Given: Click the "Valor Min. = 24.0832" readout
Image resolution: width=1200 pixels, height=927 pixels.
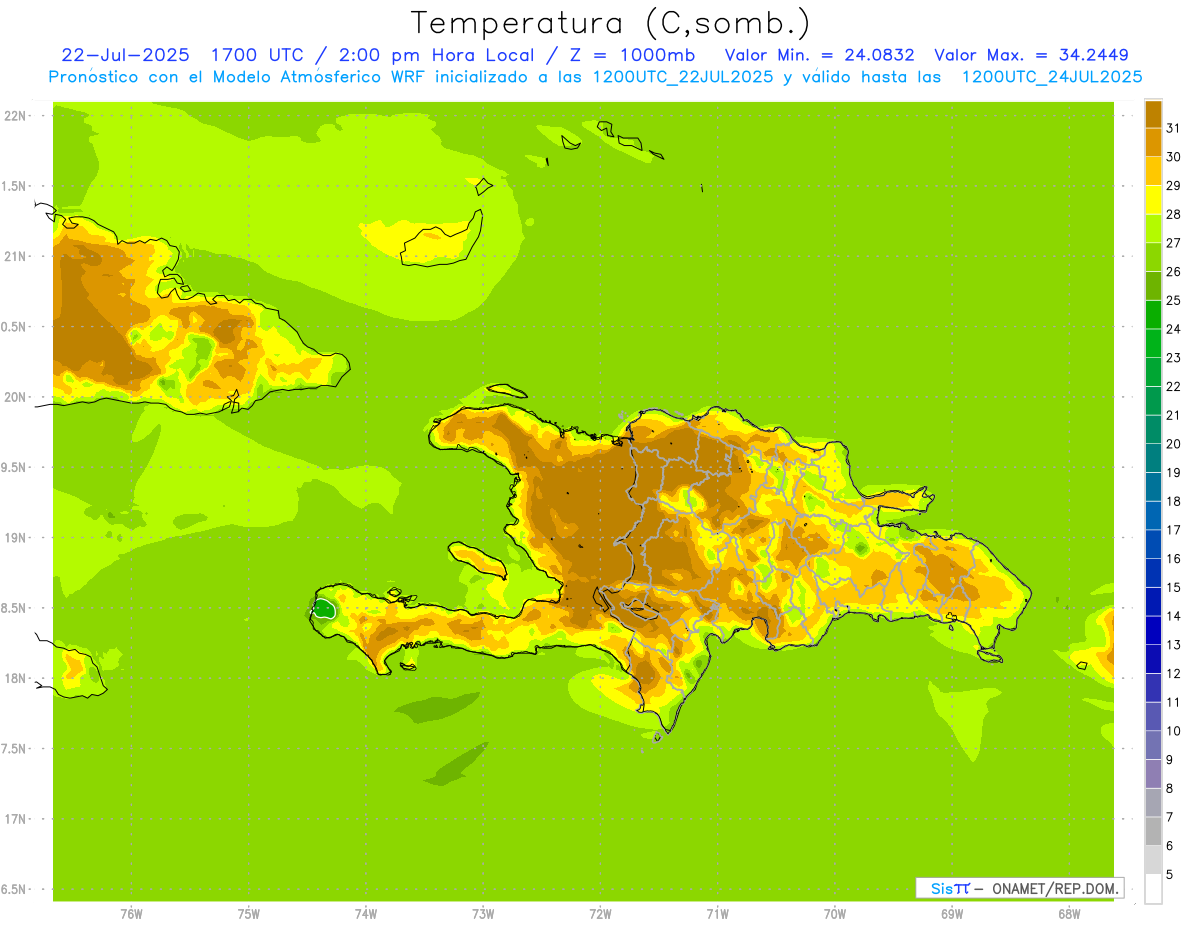Looking at the screenshot, I should pos(819,55).
